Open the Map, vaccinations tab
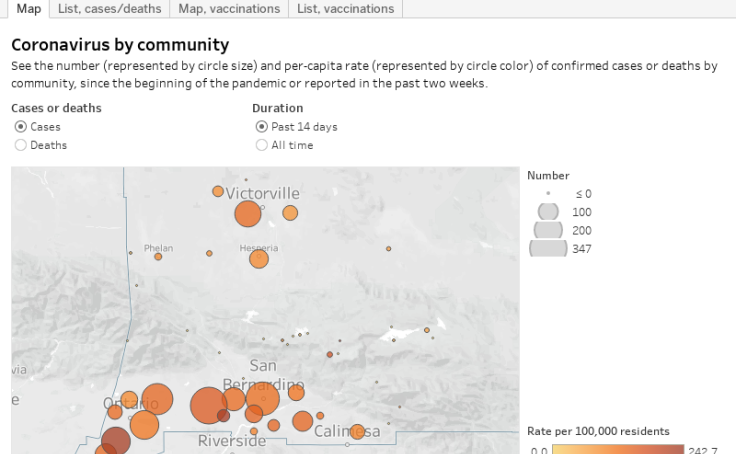The image size is (736, 454). [229, 9]
